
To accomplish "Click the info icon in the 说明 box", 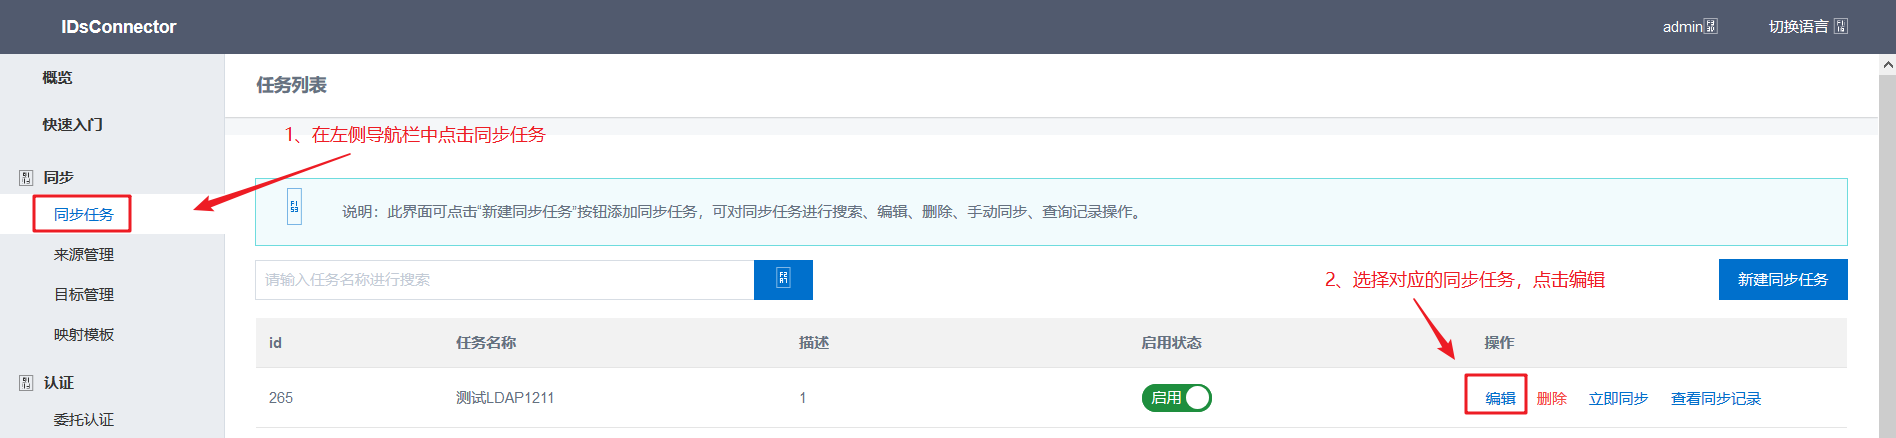I will click(294, 206).
